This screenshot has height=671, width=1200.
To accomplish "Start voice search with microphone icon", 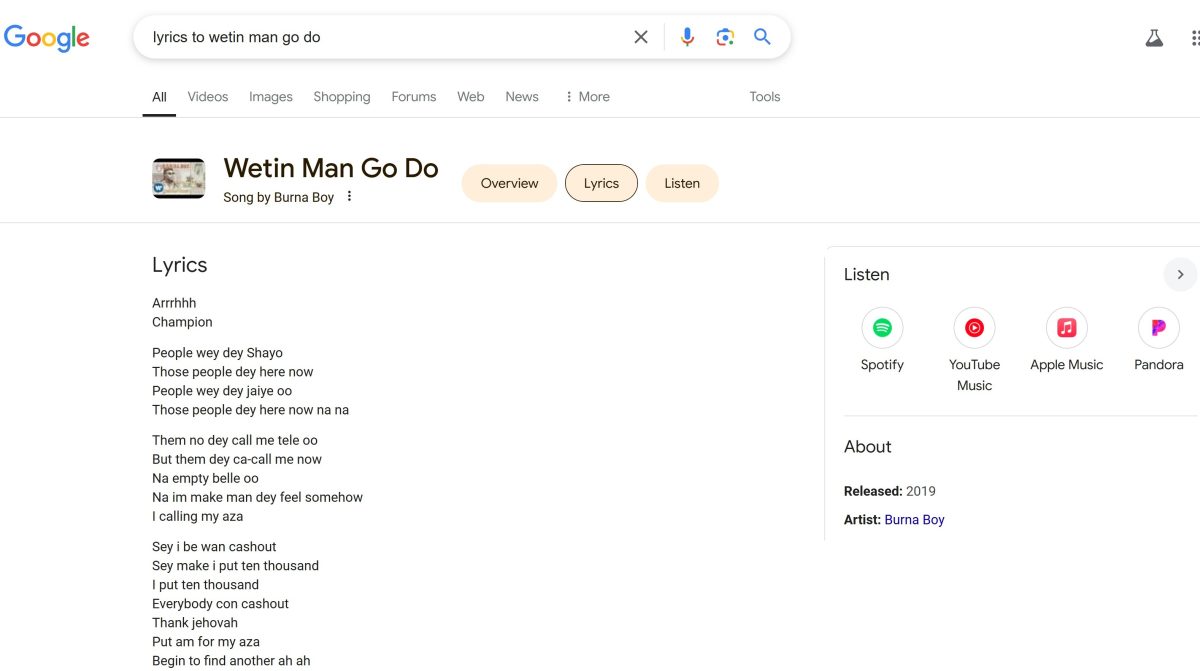I will click(x=687, y=37).
